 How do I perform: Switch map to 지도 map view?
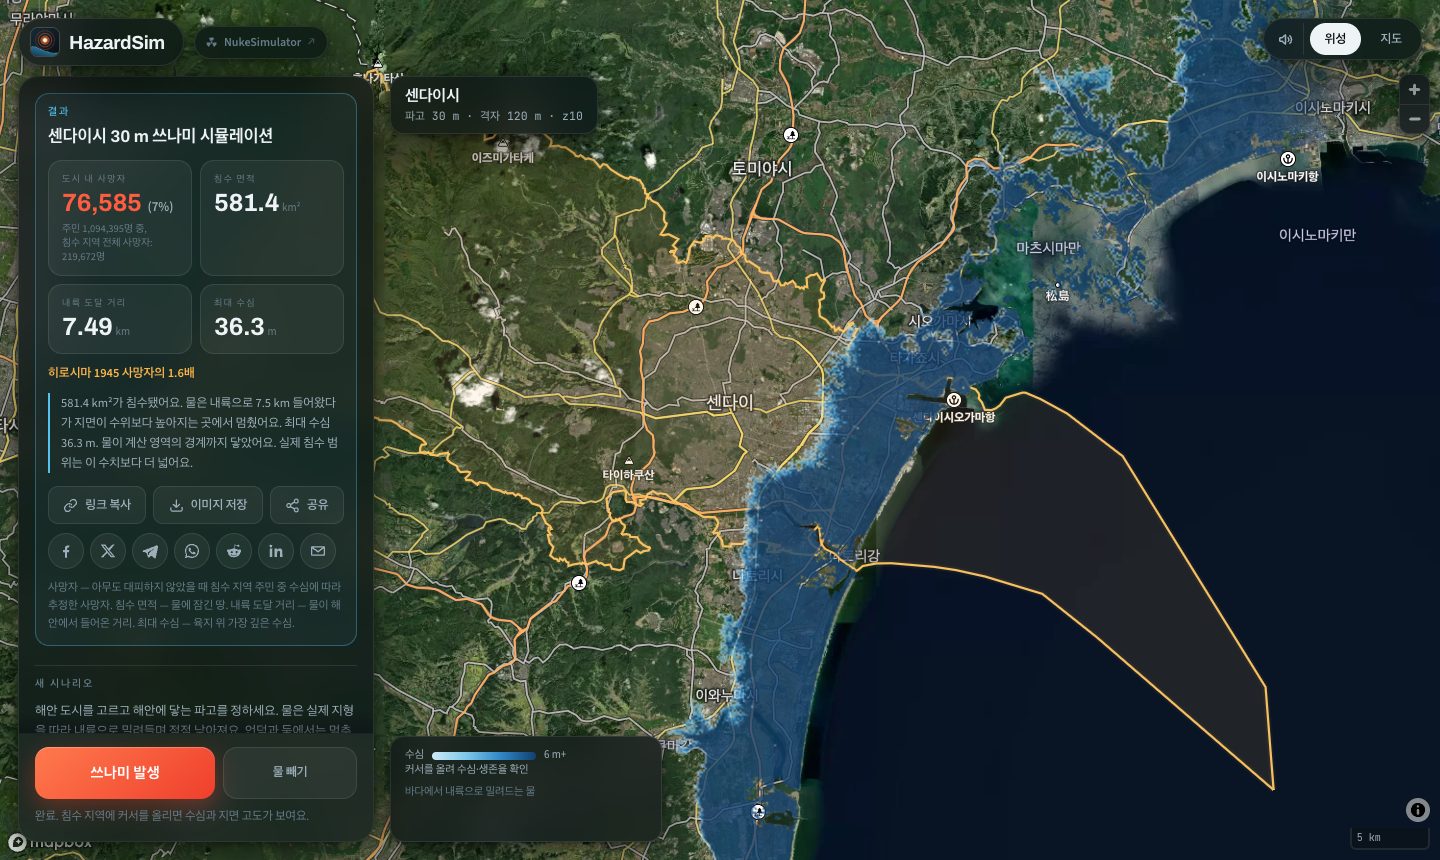coord(1391,39)
